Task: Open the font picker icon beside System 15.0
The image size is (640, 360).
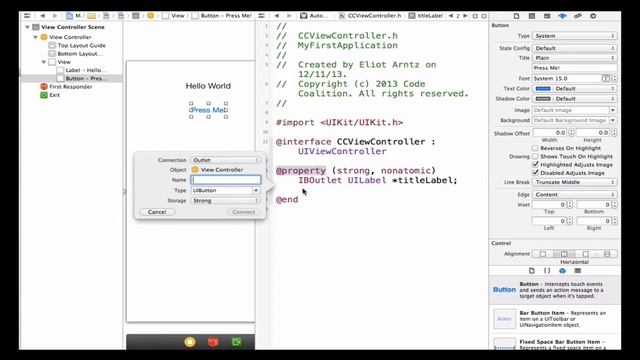Action: [606, 78]
